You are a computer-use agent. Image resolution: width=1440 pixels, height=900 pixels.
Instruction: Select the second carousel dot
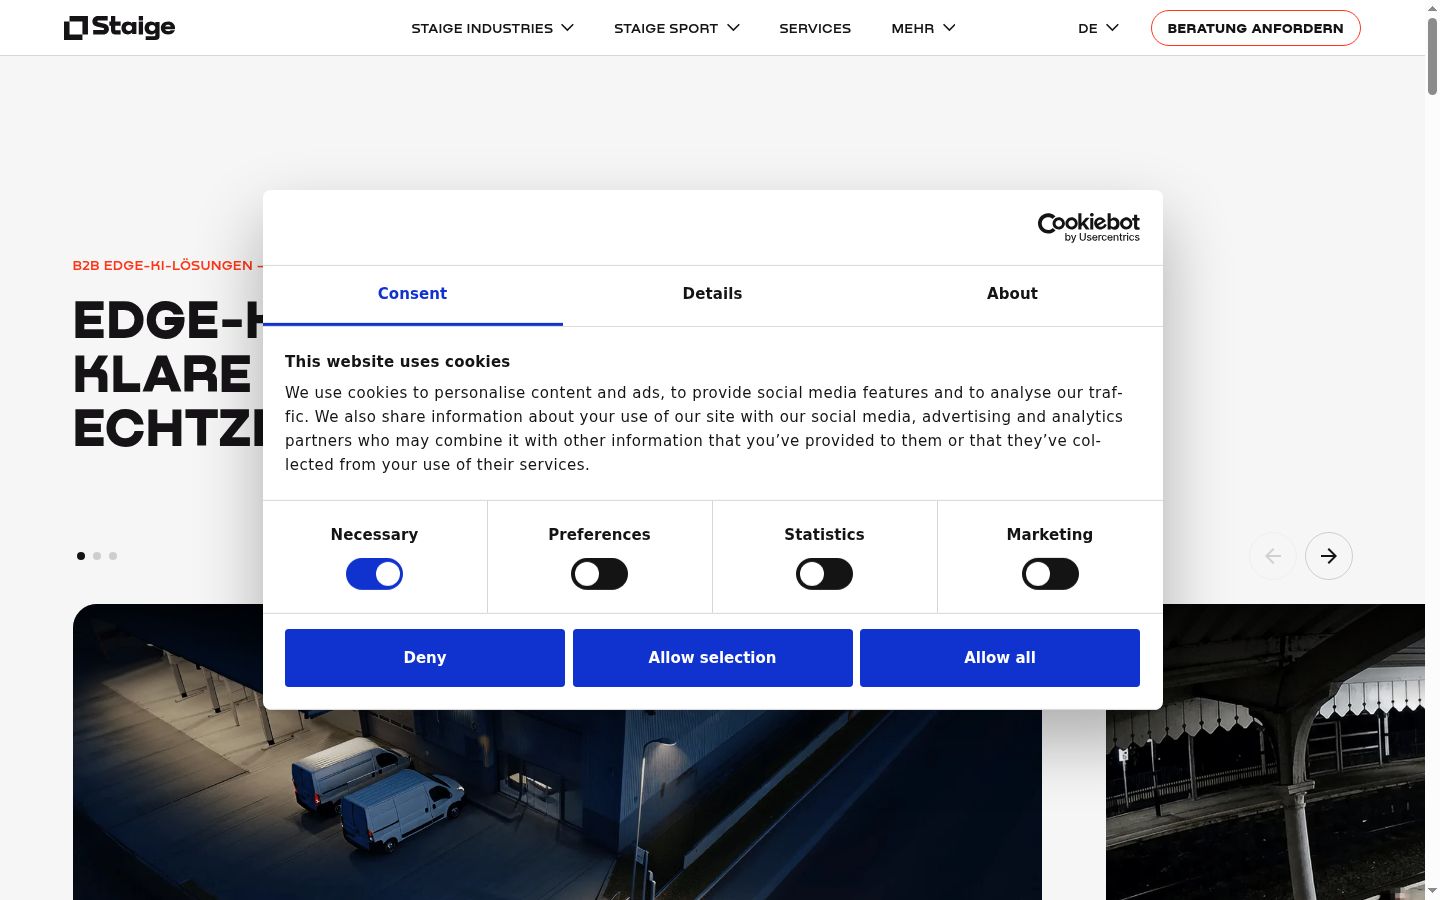(97, 556)
